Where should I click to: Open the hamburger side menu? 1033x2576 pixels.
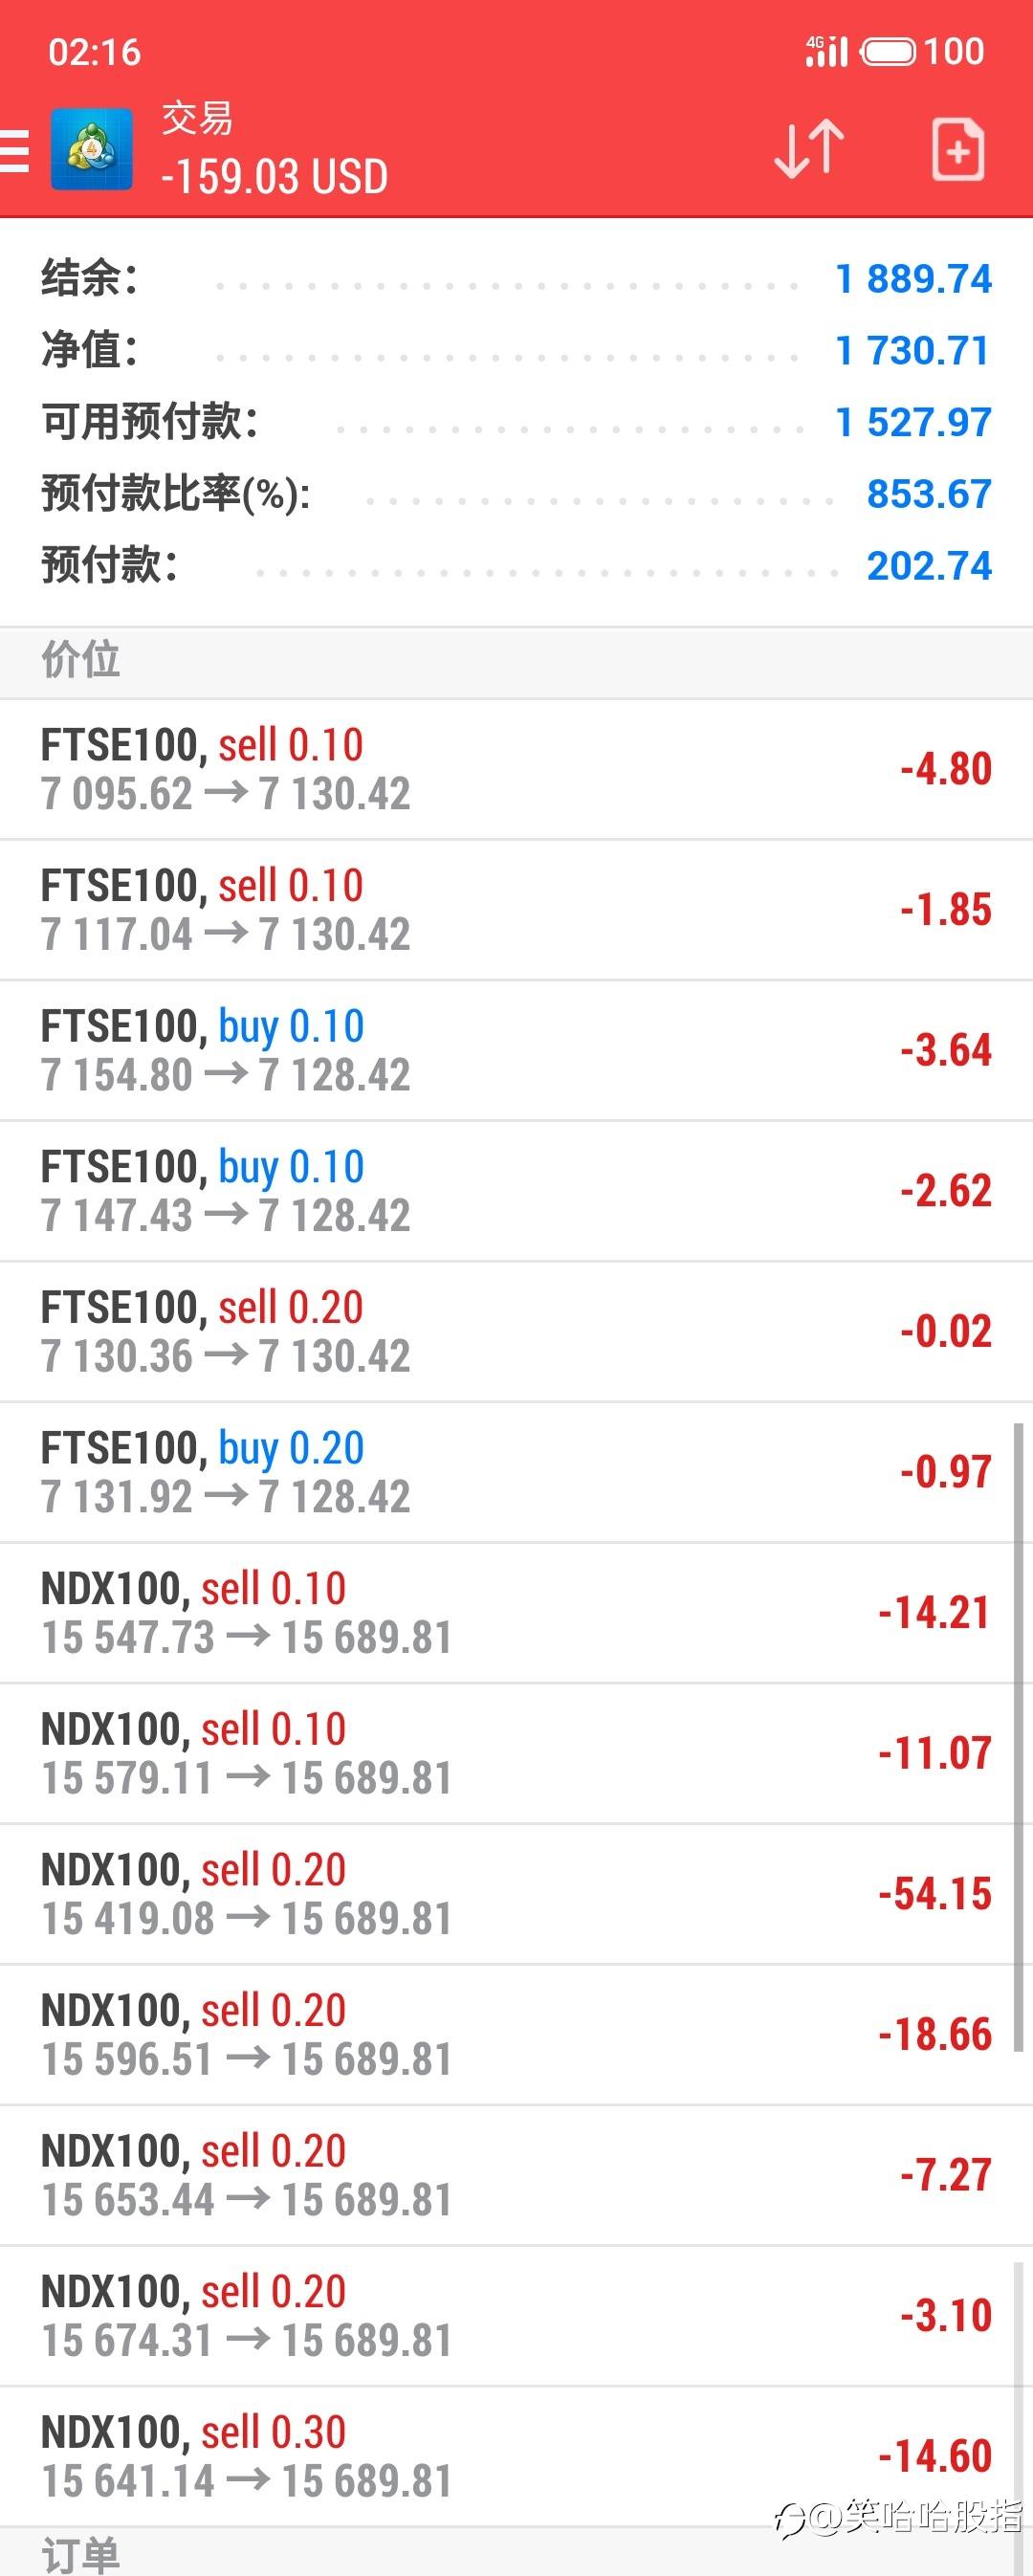tap(14, 150)
